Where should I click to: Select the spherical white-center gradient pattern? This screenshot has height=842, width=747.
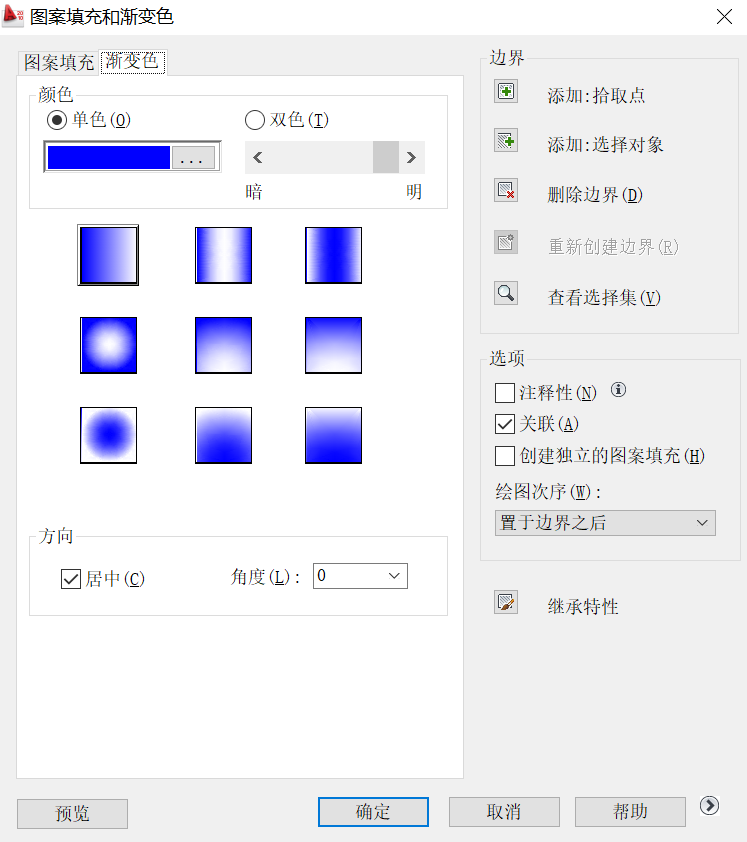pyautogui.click(x=108, y=345)
